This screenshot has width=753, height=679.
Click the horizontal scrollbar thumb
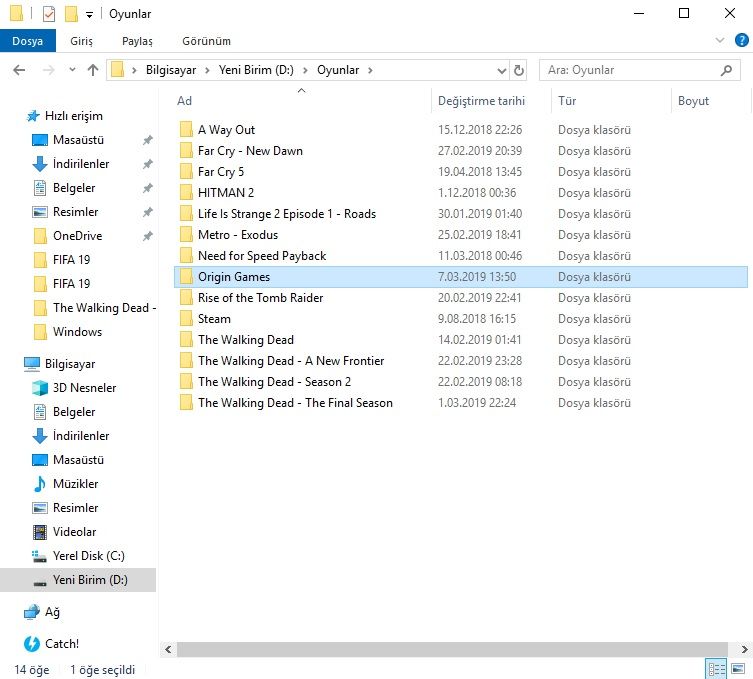pos(452,649)
